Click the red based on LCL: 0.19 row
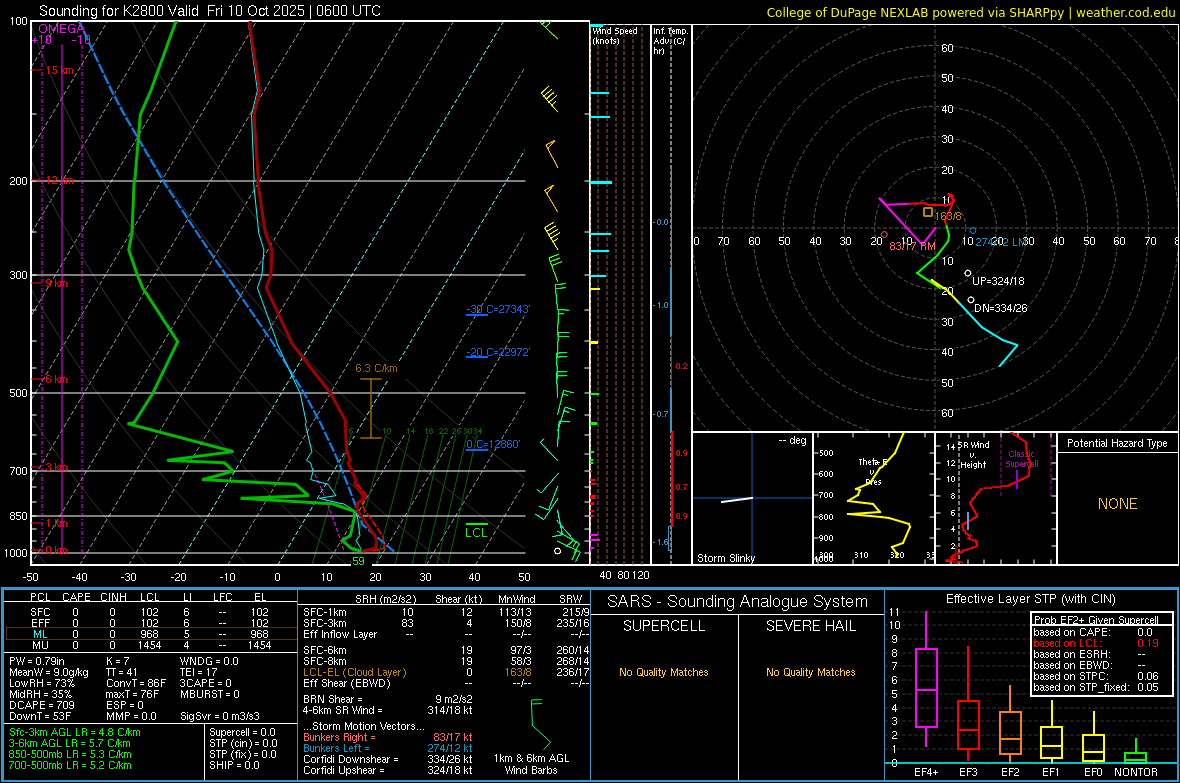Viewport: 1180px width, 783px height. 1096,643
